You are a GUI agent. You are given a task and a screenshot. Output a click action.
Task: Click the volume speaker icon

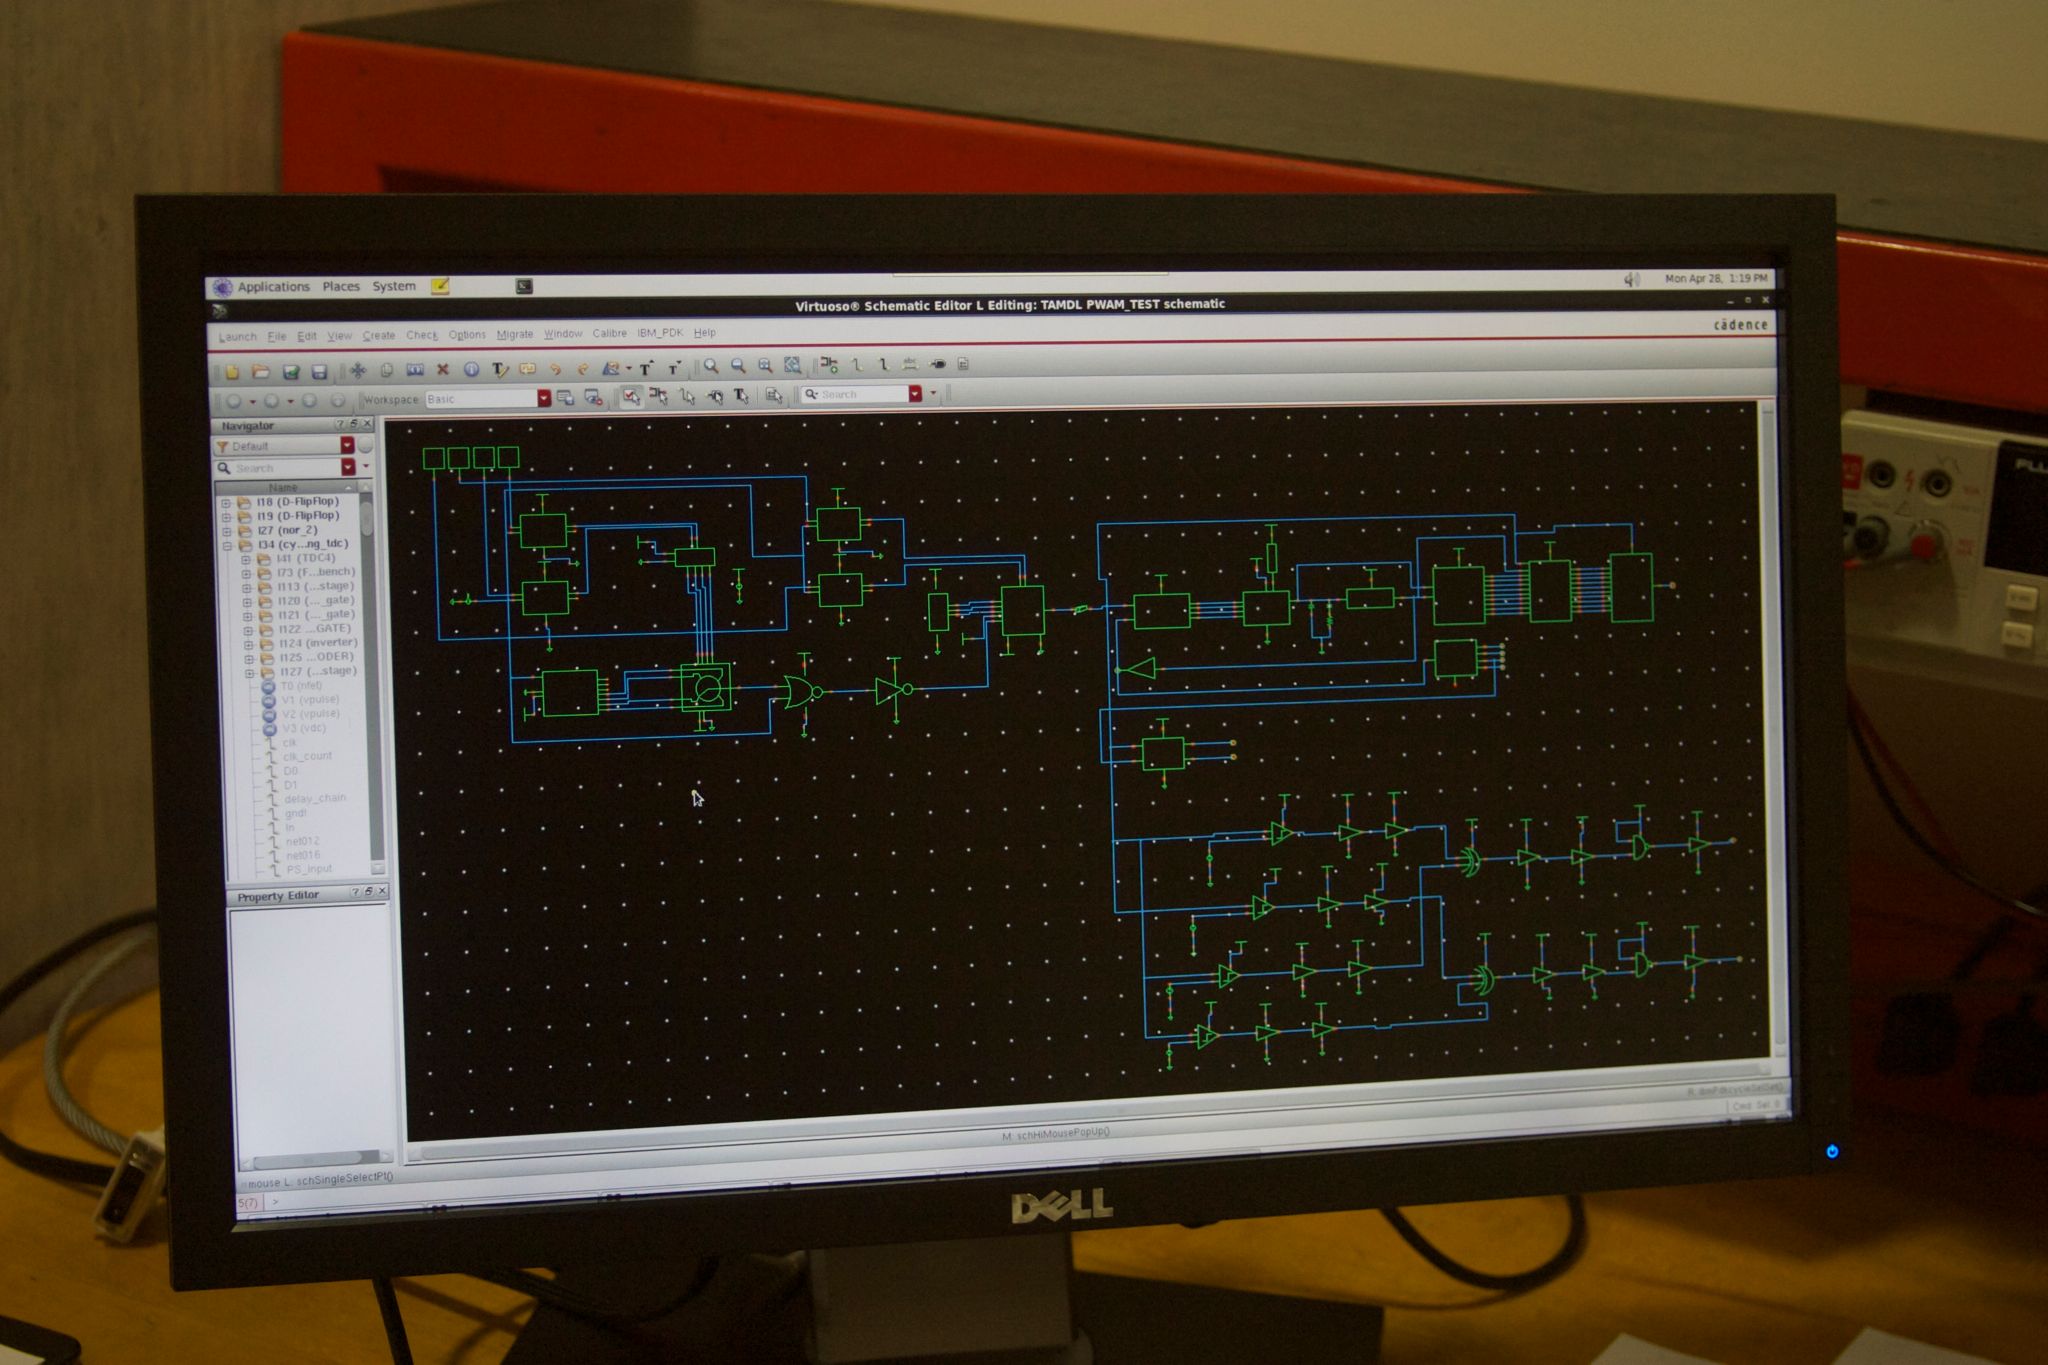click(x=1631, y=280)
